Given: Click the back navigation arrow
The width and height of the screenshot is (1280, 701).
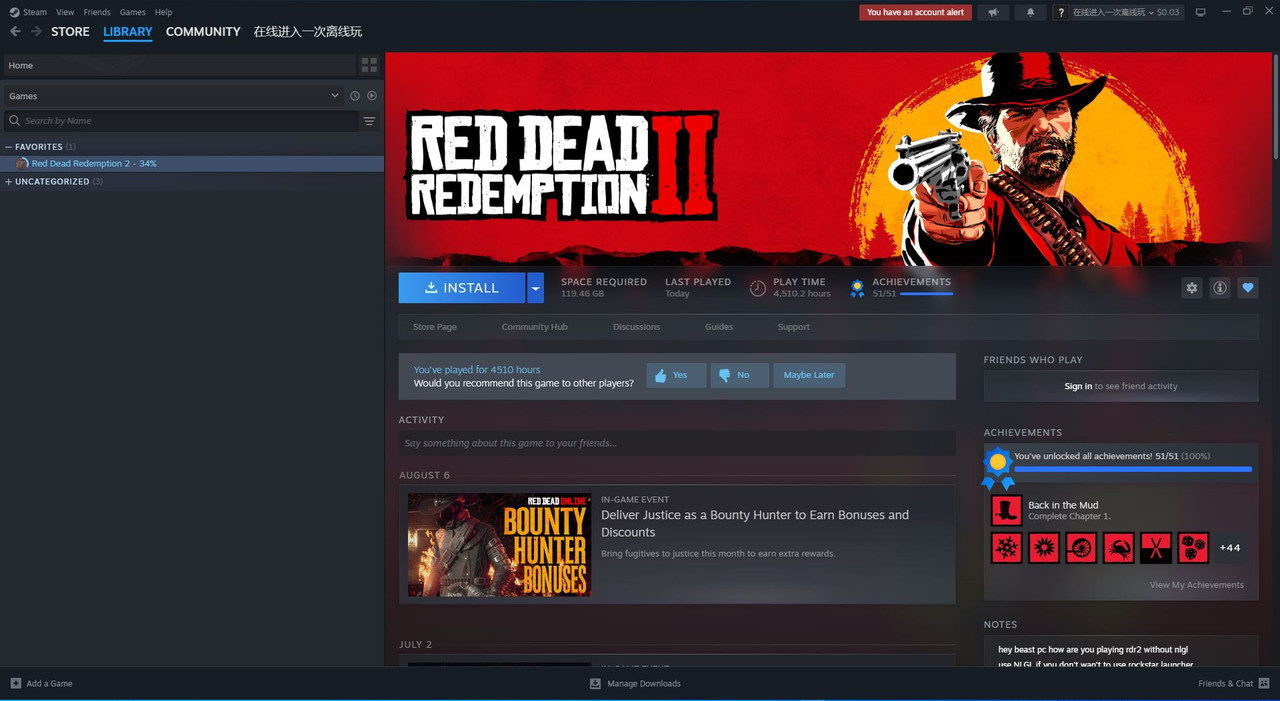Looking at the screenshot, I should point(15,32).
